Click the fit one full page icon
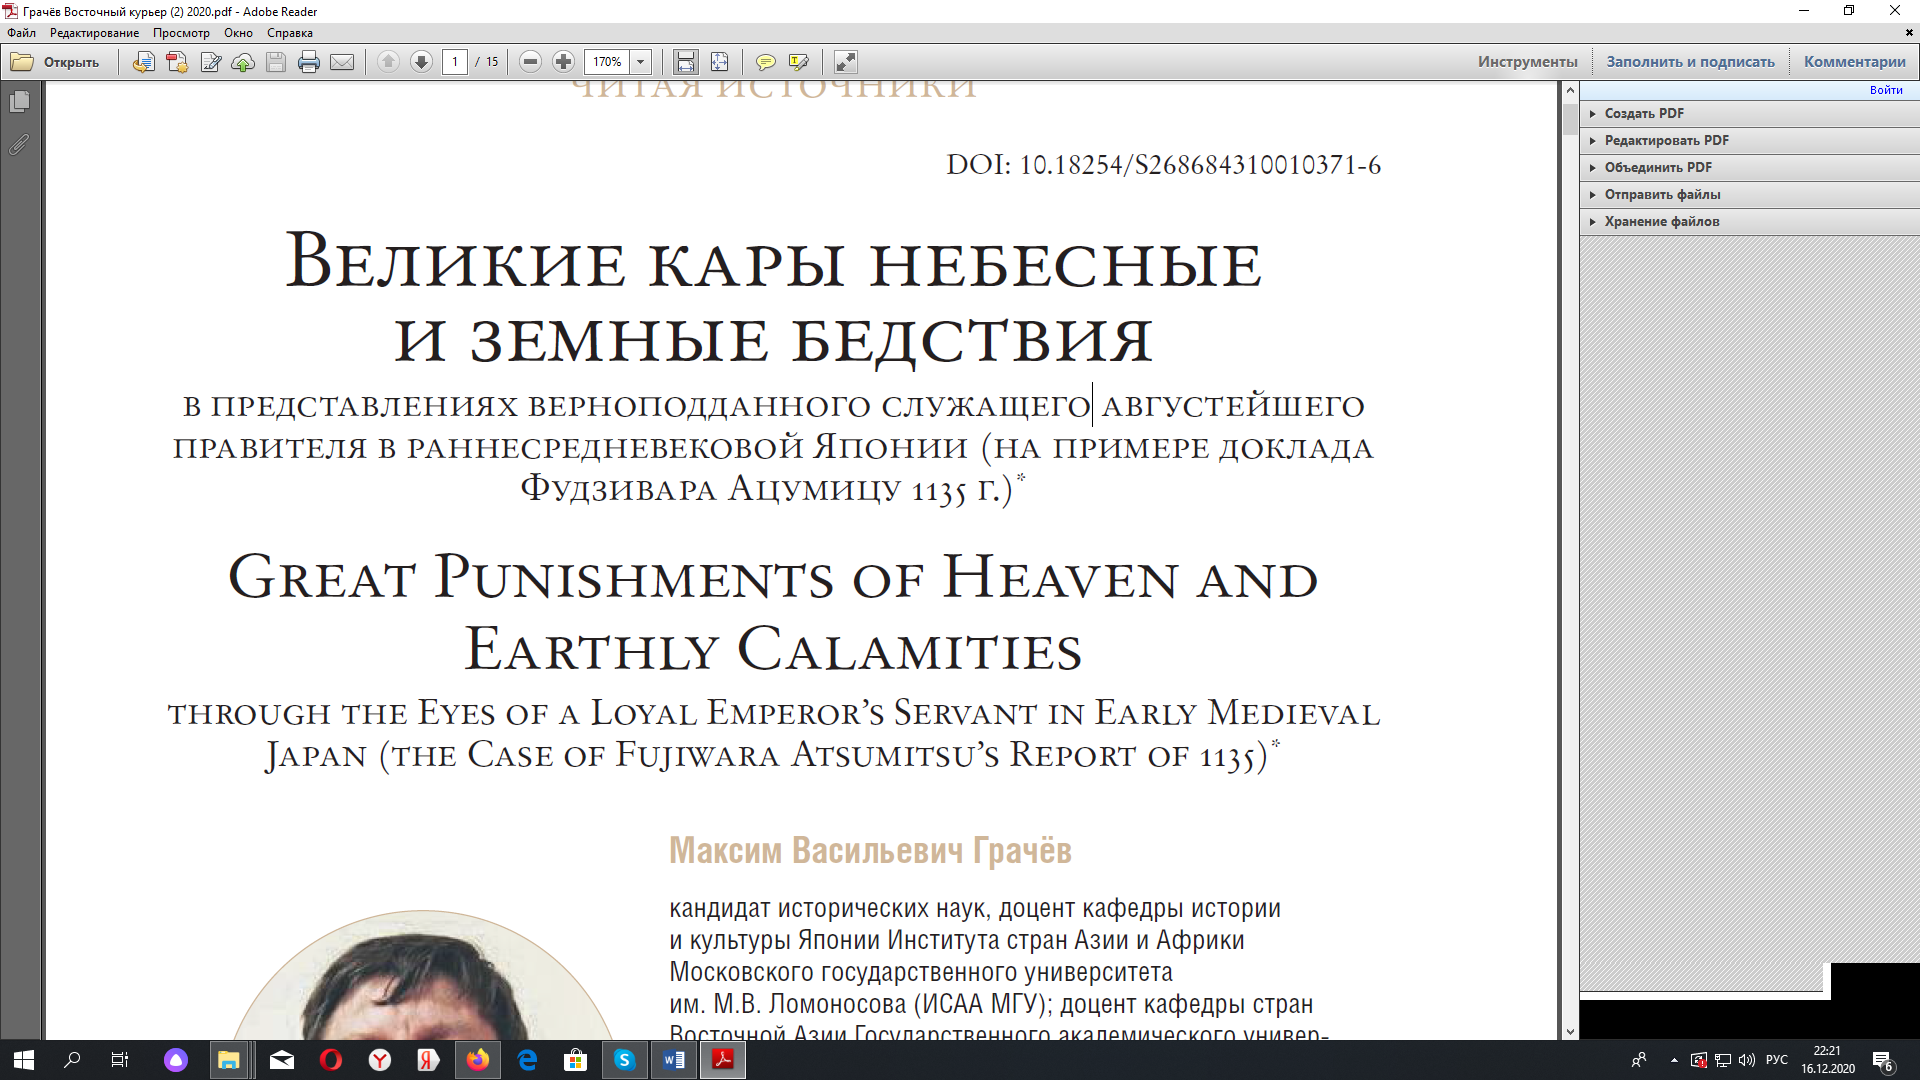Screen dimensions: 1920x1080 point(719,62)
